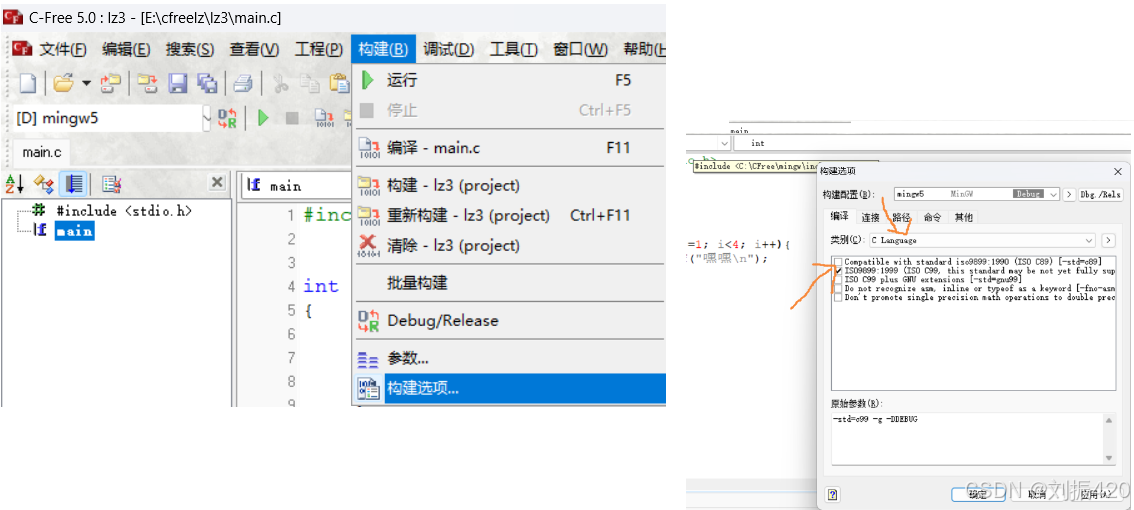Select 编译 - main.c from build menu
This screenshot has height=510, width=1134.
pyautogui.click(x=509, y=148)
